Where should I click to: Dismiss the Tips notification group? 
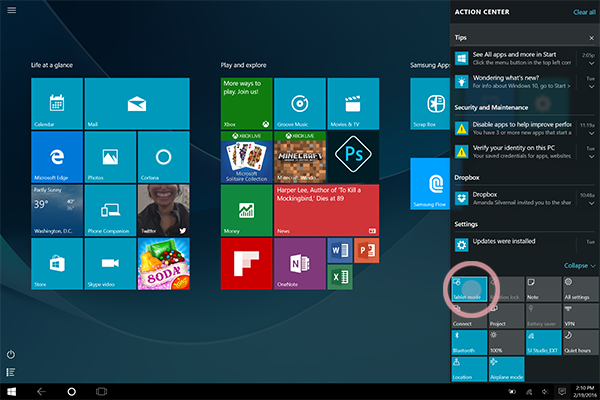click(591, 38)
